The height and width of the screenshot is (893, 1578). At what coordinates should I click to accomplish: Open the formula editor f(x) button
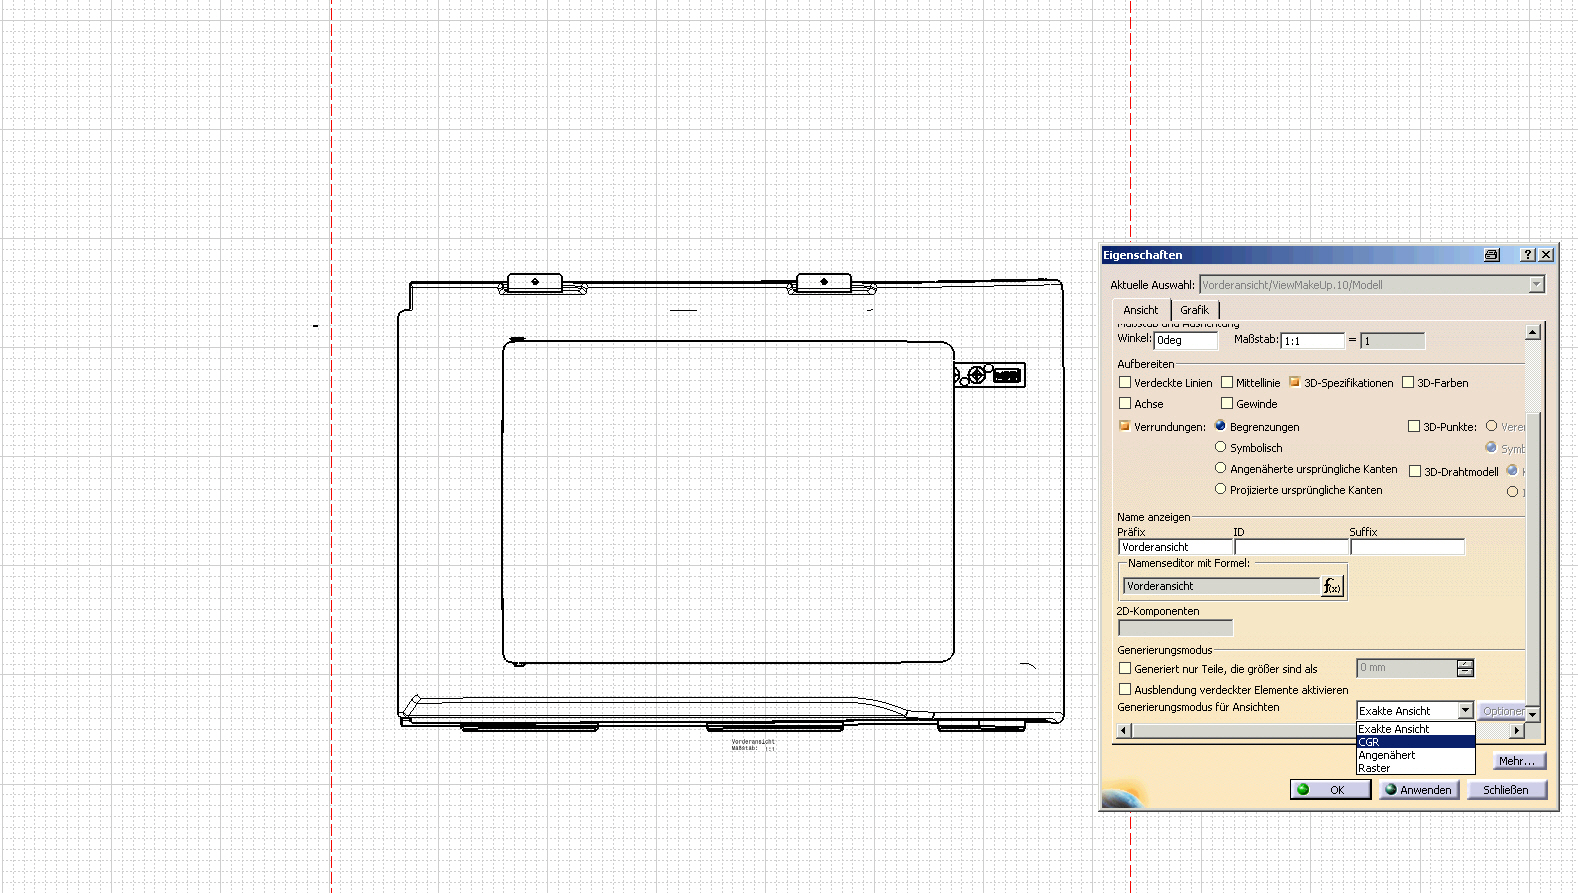point(1333,587)
